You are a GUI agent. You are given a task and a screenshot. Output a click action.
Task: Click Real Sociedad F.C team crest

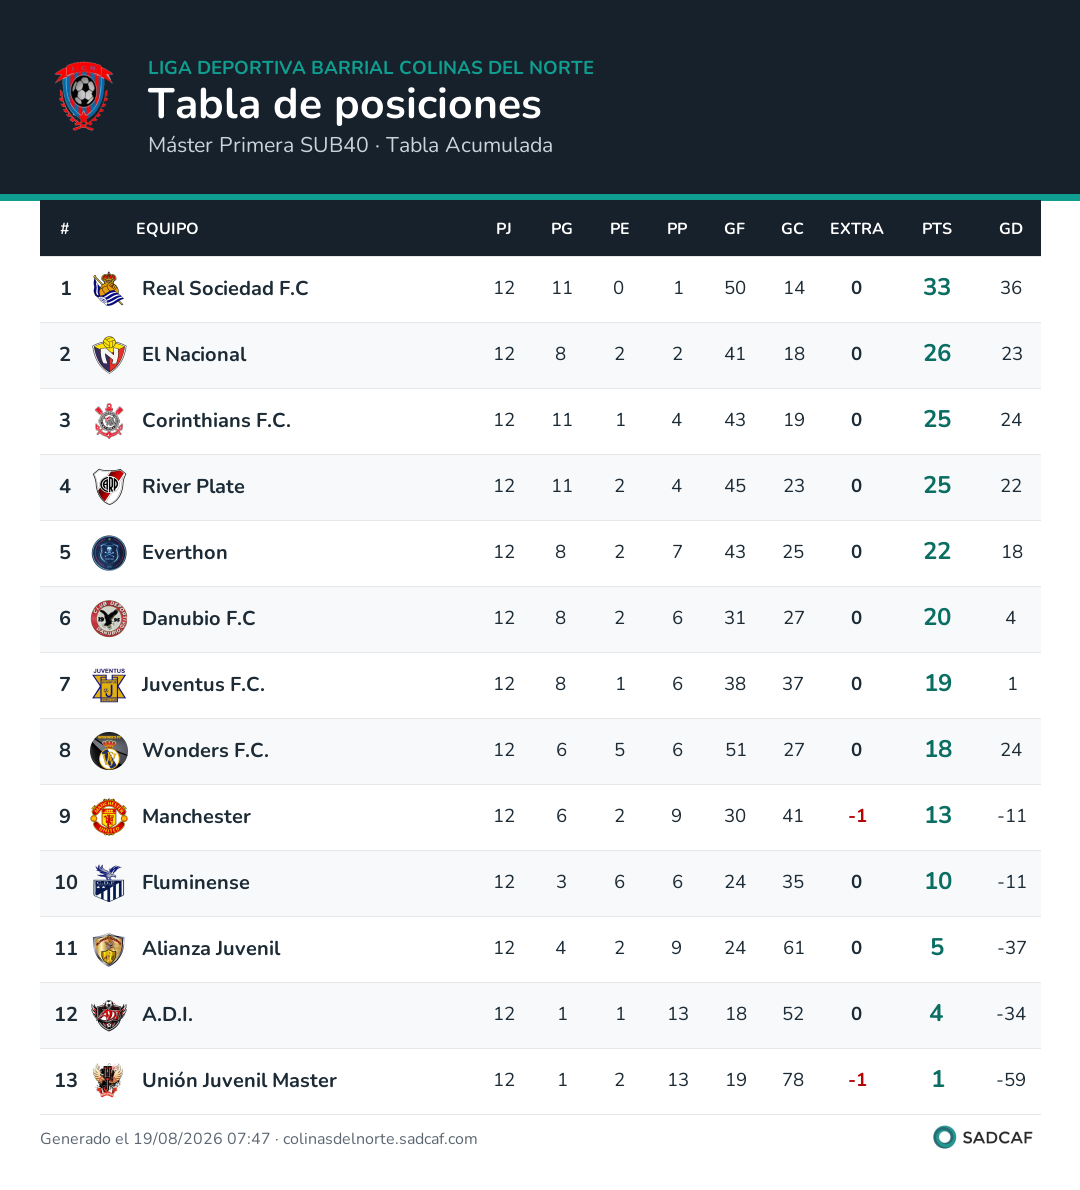[109, 288]
